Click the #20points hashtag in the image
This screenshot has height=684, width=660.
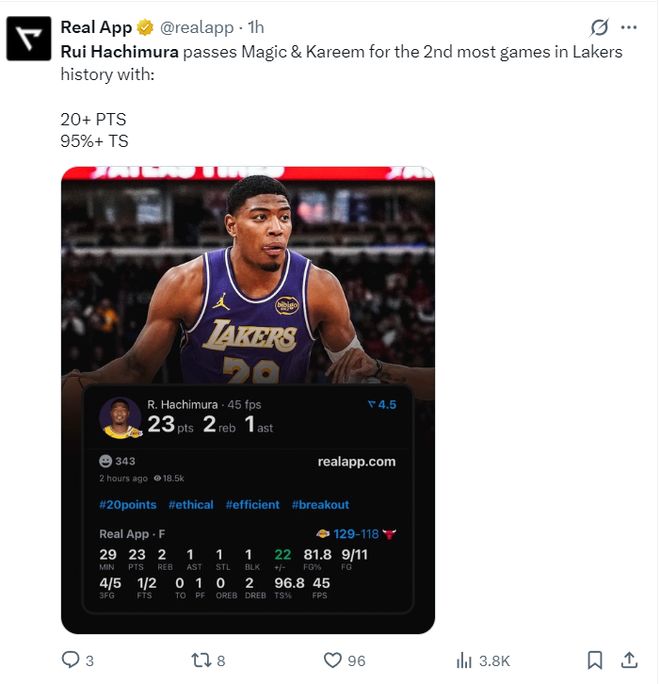[127, 505]
